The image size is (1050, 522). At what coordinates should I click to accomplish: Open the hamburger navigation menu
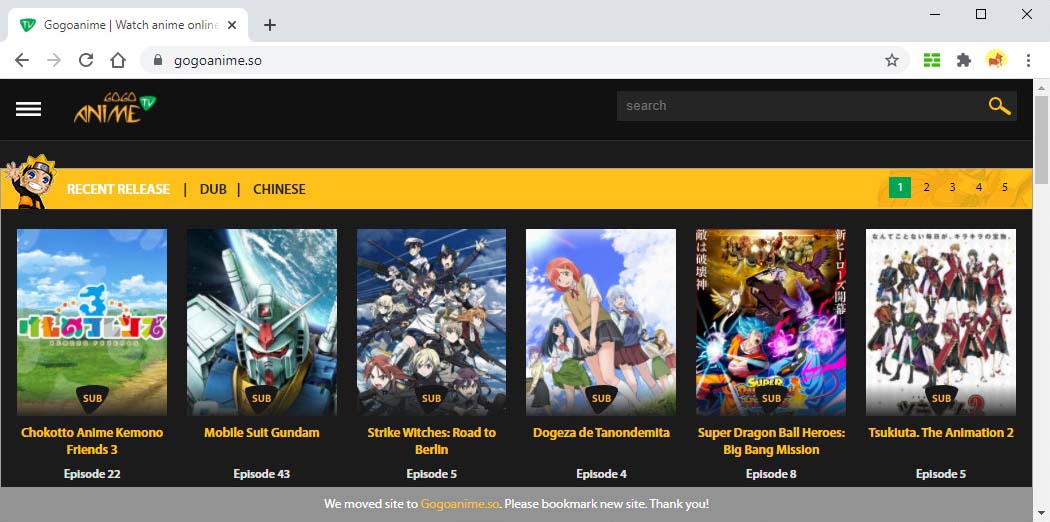(x=28, y=109)
